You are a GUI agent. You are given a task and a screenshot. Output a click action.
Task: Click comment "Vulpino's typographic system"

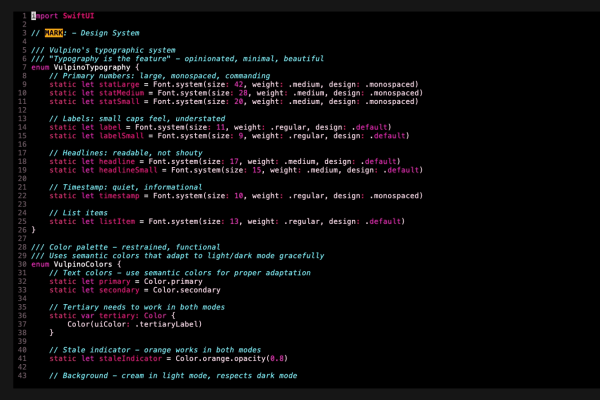point(112,50)
